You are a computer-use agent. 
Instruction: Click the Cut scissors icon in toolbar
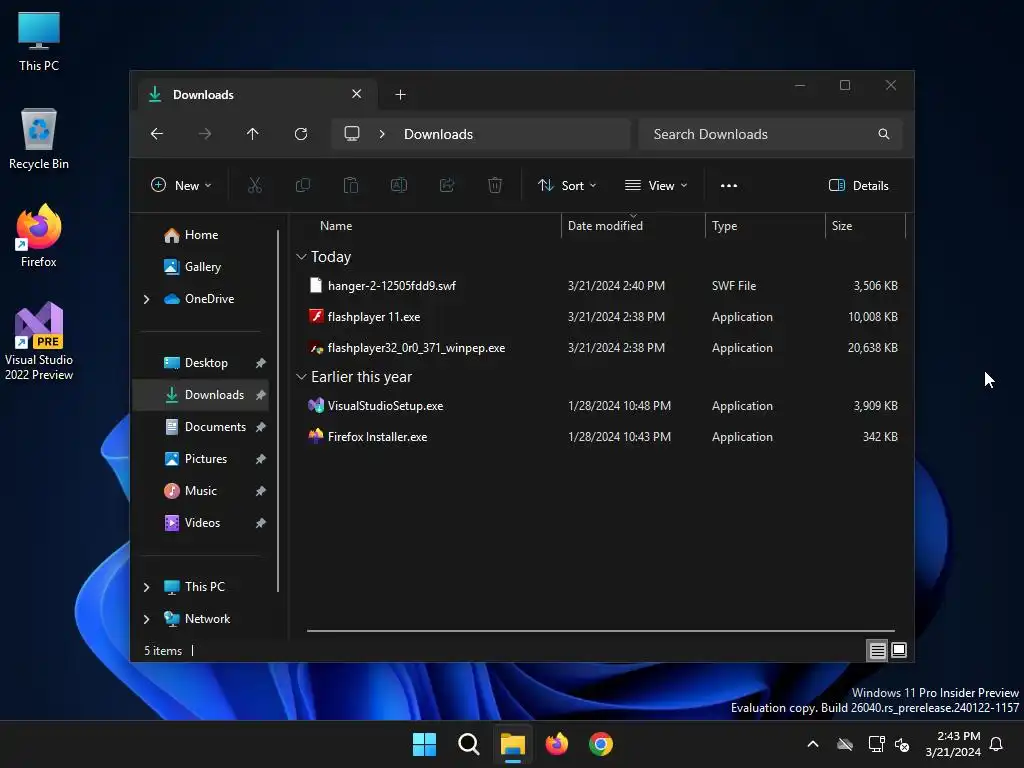(255, 185)
